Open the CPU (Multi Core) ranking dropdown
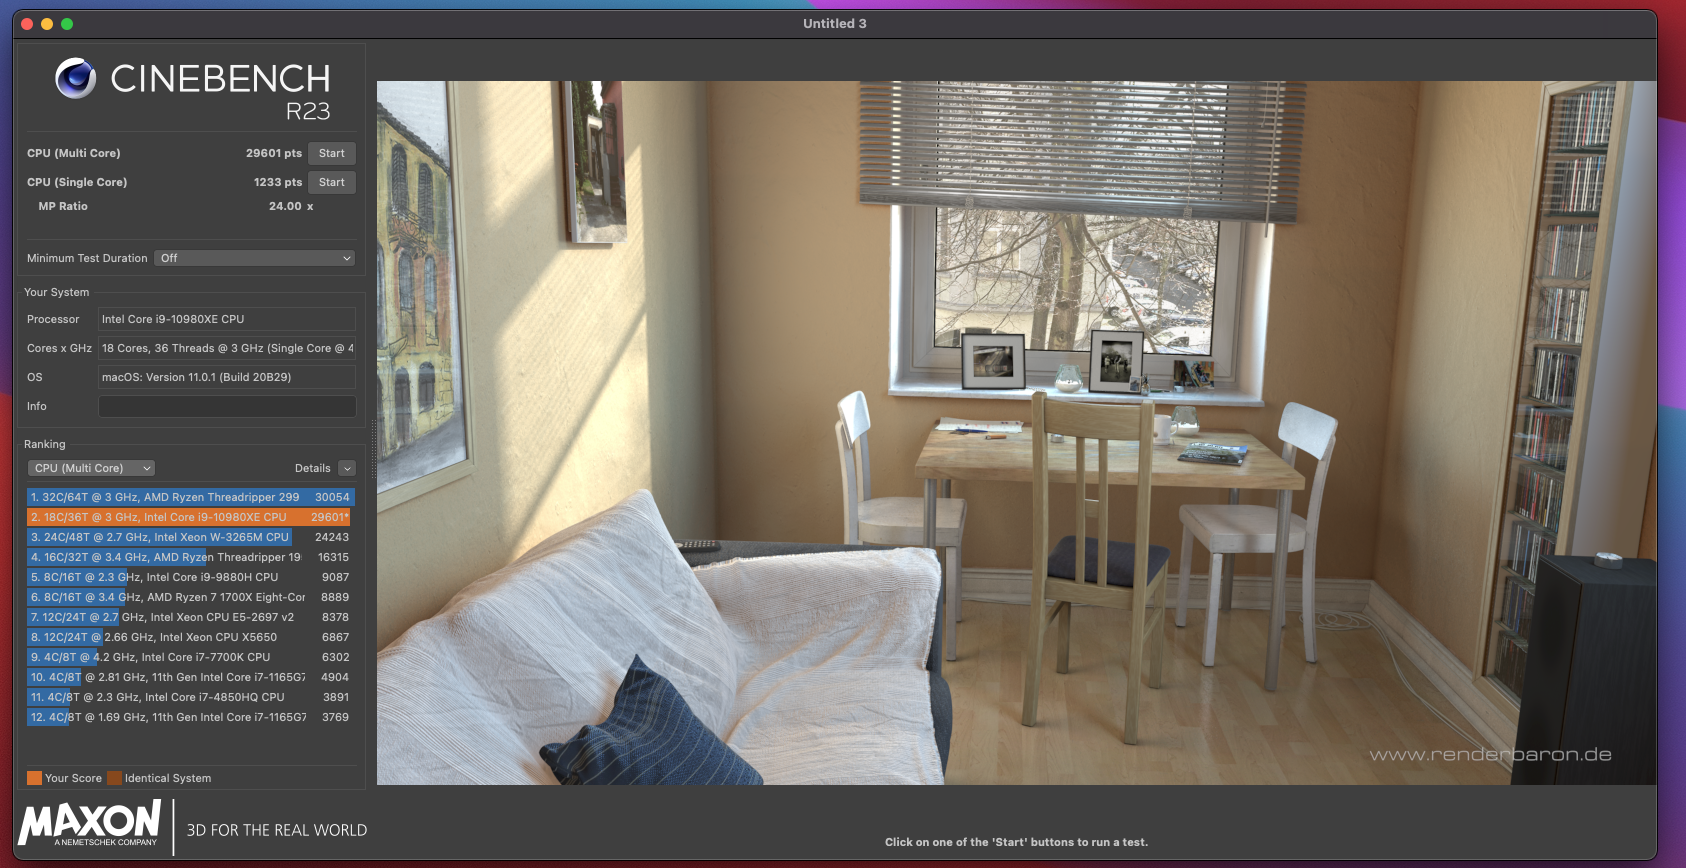The image size is (1686, 868). point(91,468)
